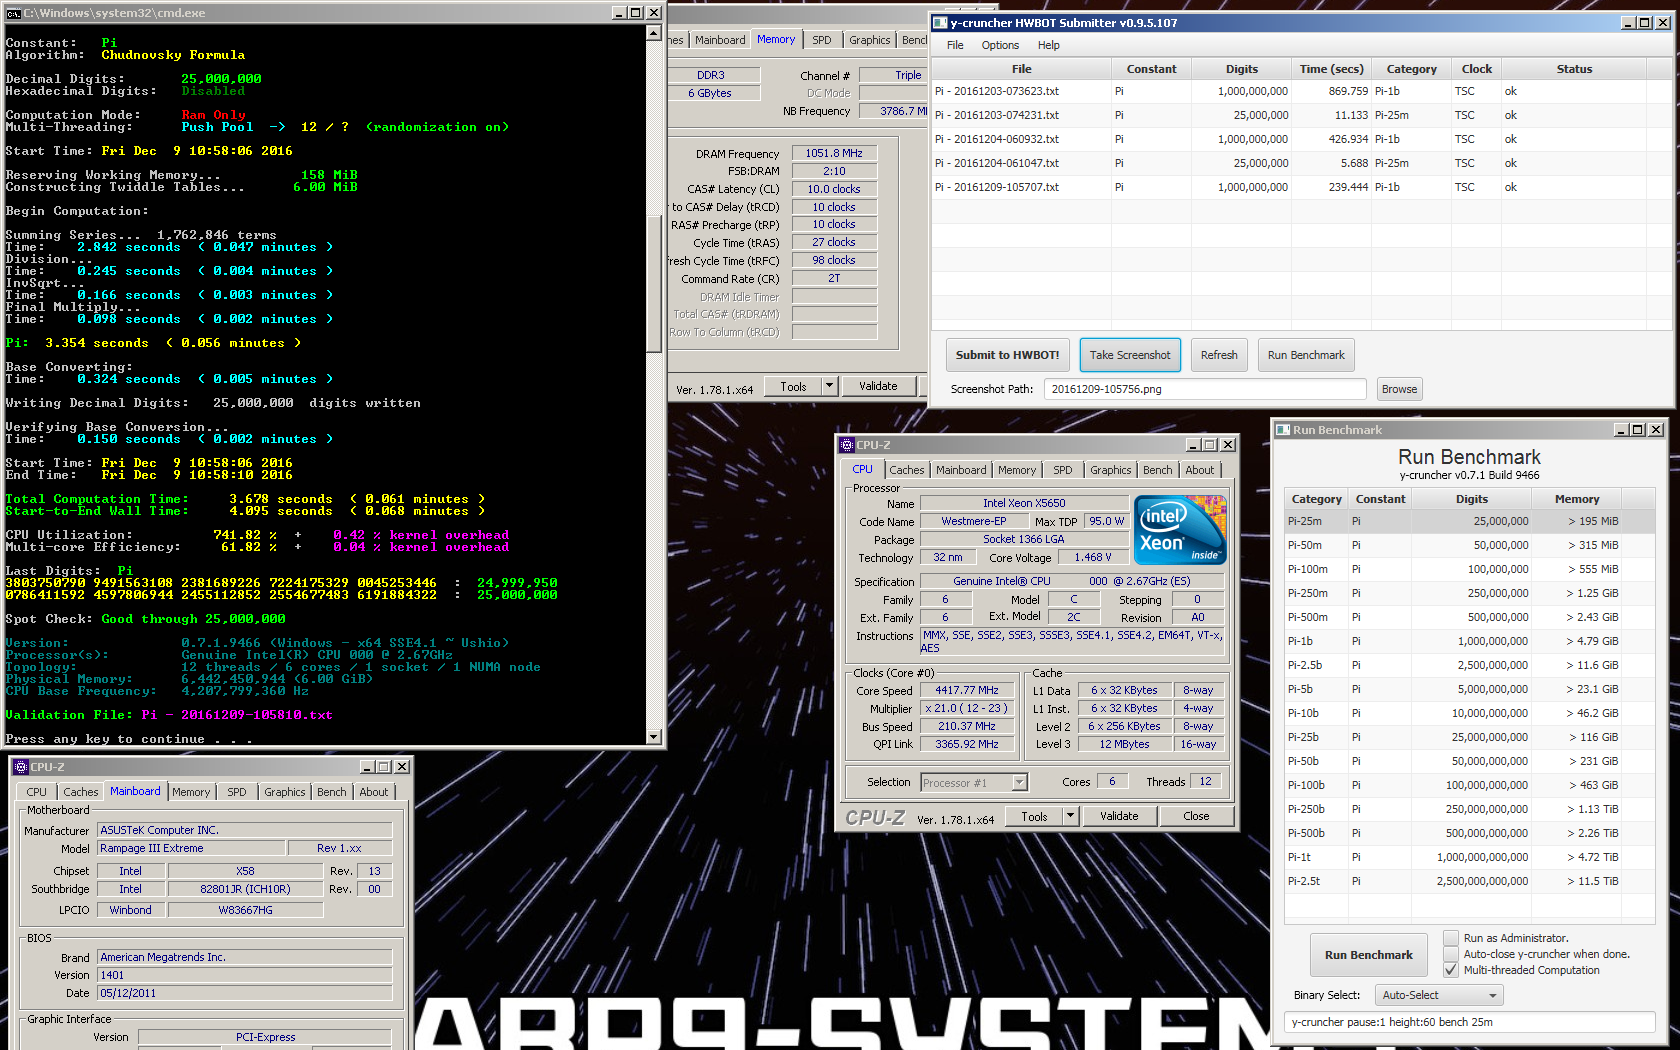1680x1050 pixels.
Task: Click the Core Speed 4417.77 MHz value
Action: [x=967, y=690]
